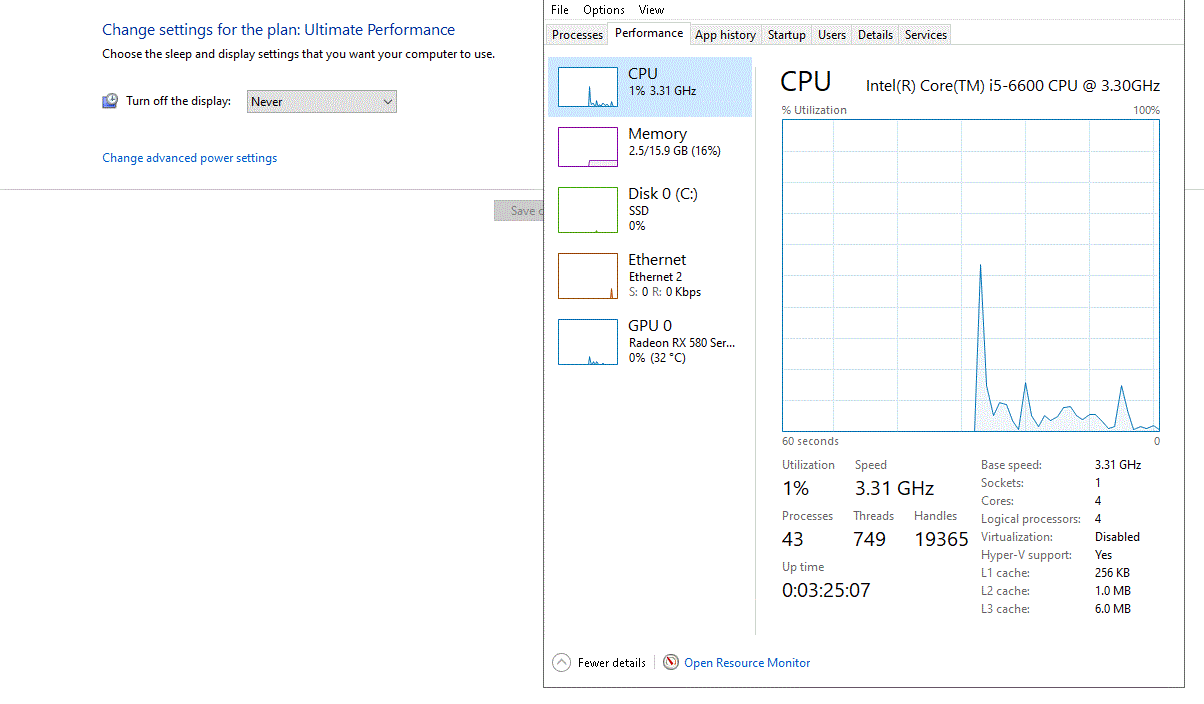Click Change advanced power settings link
1204x704 pixels.
[x=190, y=158]
